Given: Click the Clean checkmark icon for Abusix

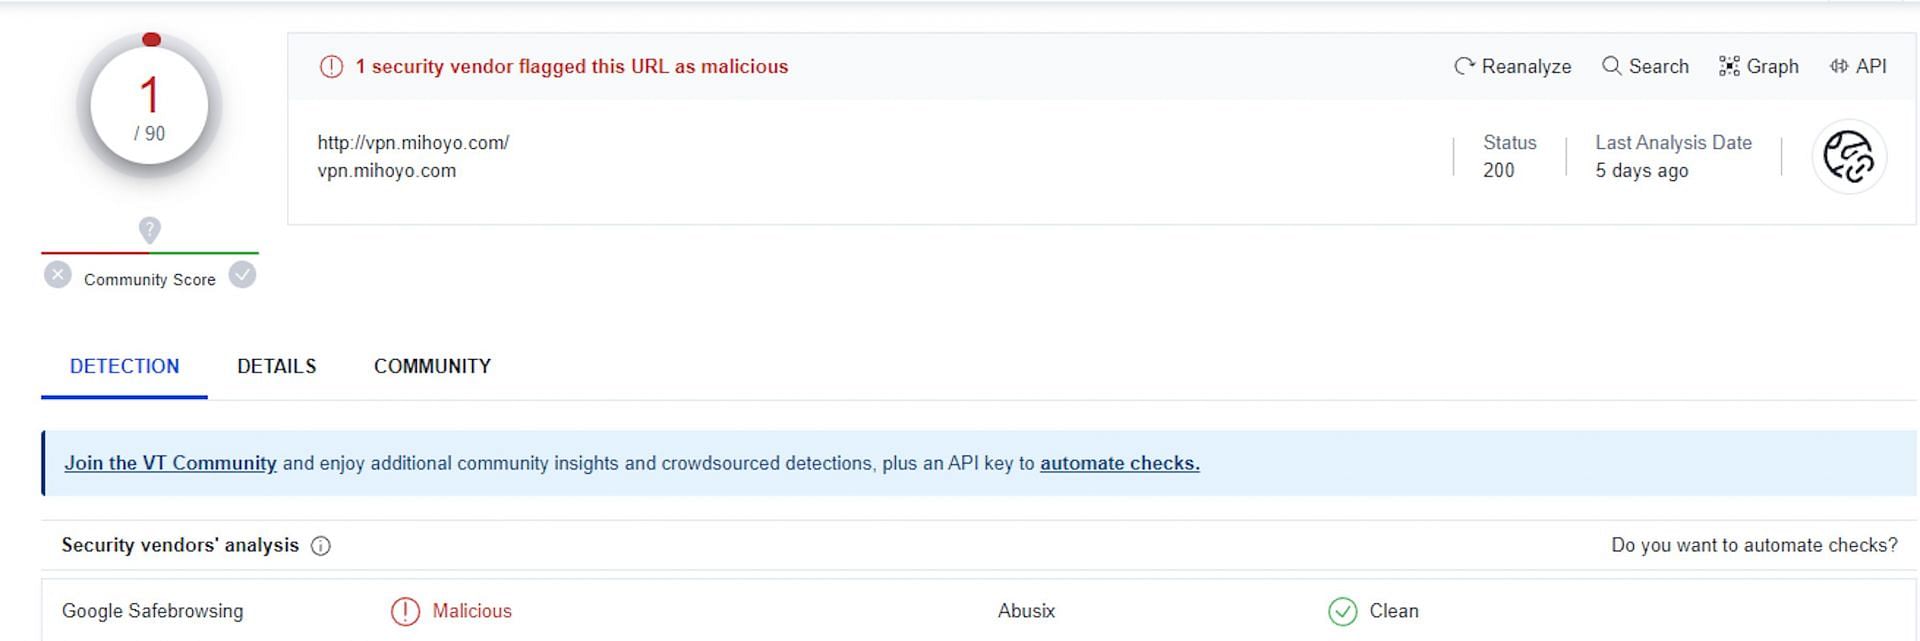Looking at the screenshot, I should pos(1342,611).
